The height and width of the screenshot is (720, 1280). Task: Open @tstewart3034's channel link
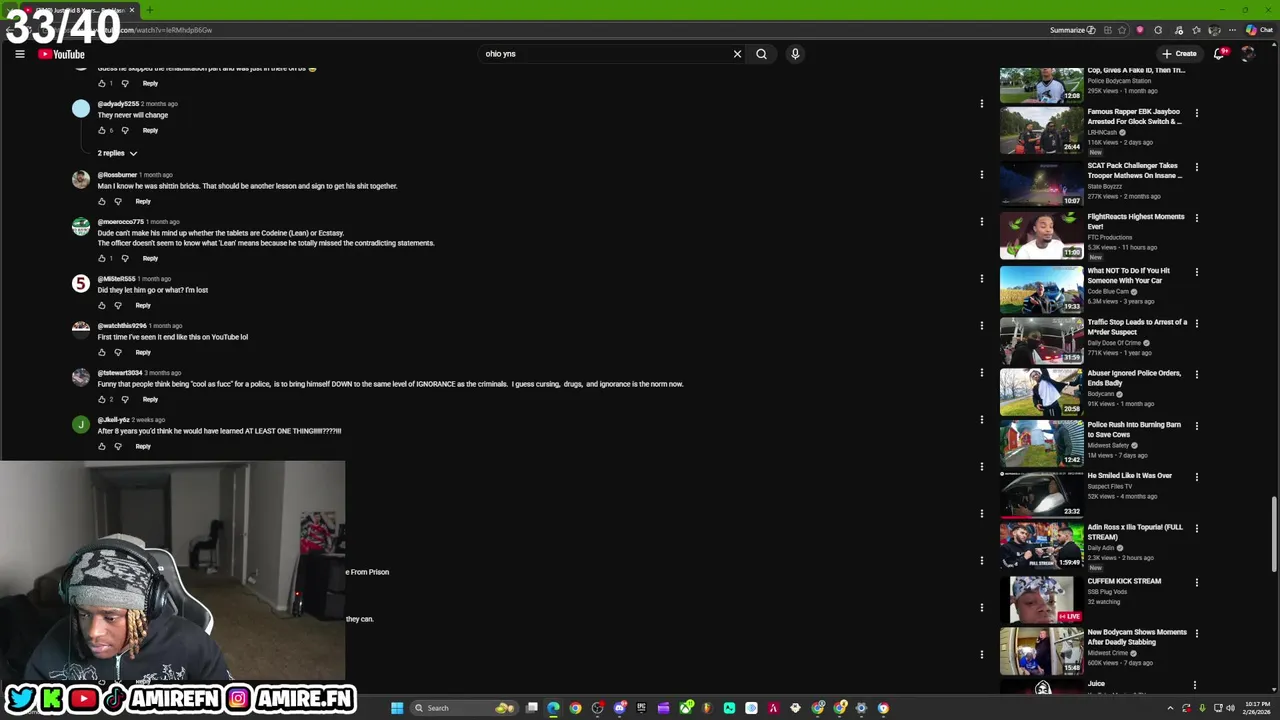119,373
